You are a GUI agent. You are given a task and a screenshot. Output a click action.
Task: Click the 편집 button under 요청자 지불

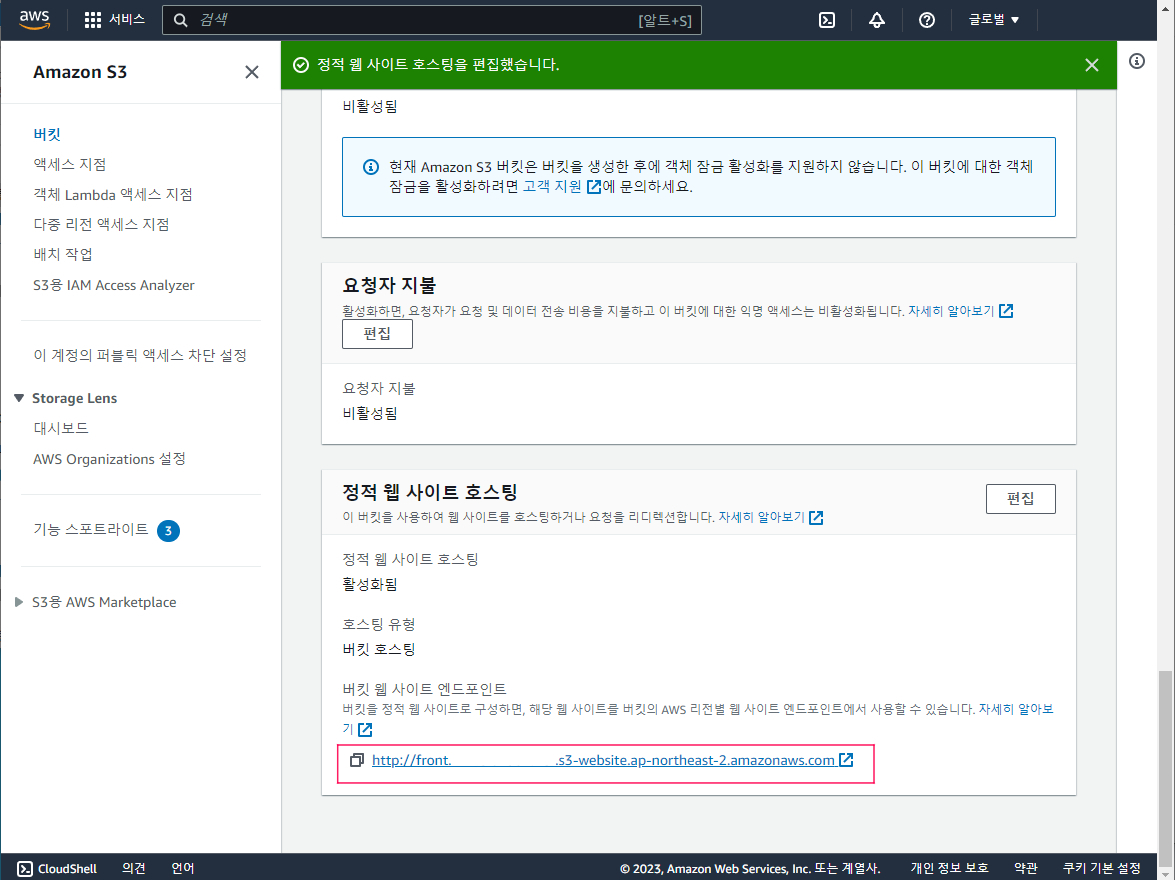tap(377, 334)
